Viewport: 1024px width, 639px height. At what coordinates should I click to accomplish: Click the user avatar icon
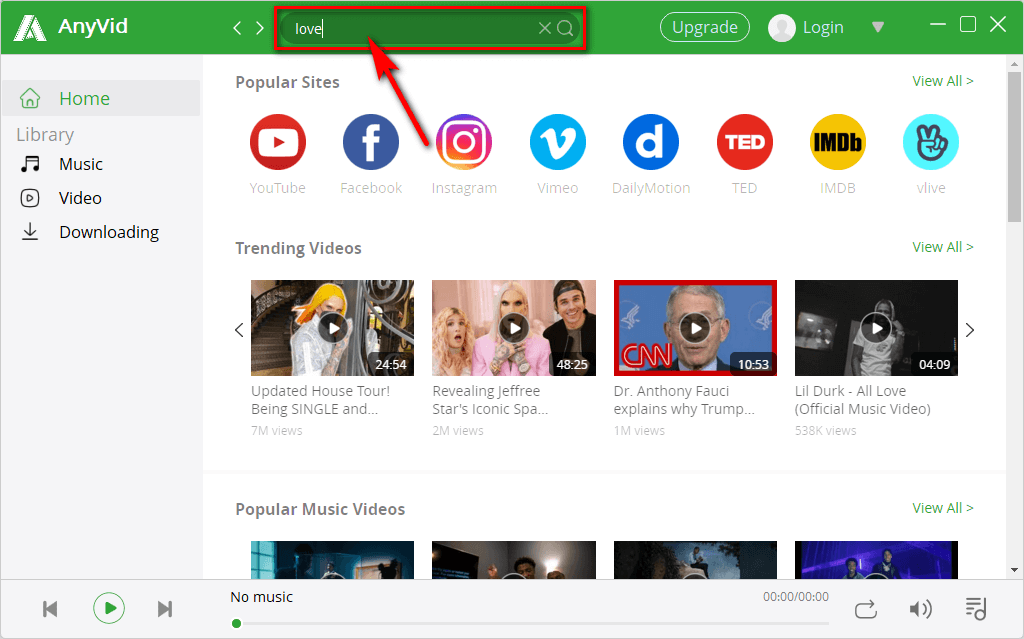(x=782, y=27)
